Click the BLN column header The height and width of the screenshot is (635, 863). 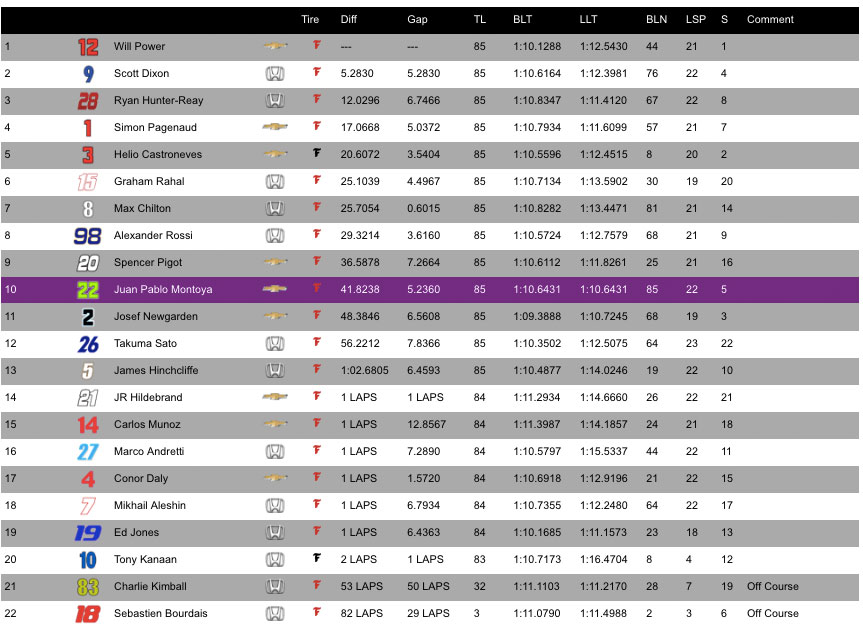point(657,19)
